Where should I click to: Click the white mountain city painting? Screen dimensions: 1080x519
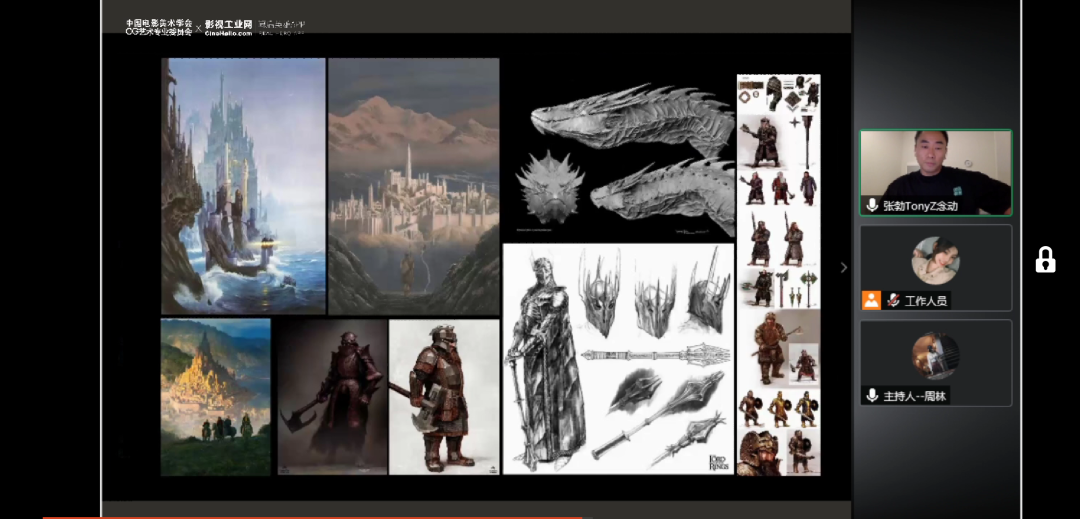(x=414, y=186)
